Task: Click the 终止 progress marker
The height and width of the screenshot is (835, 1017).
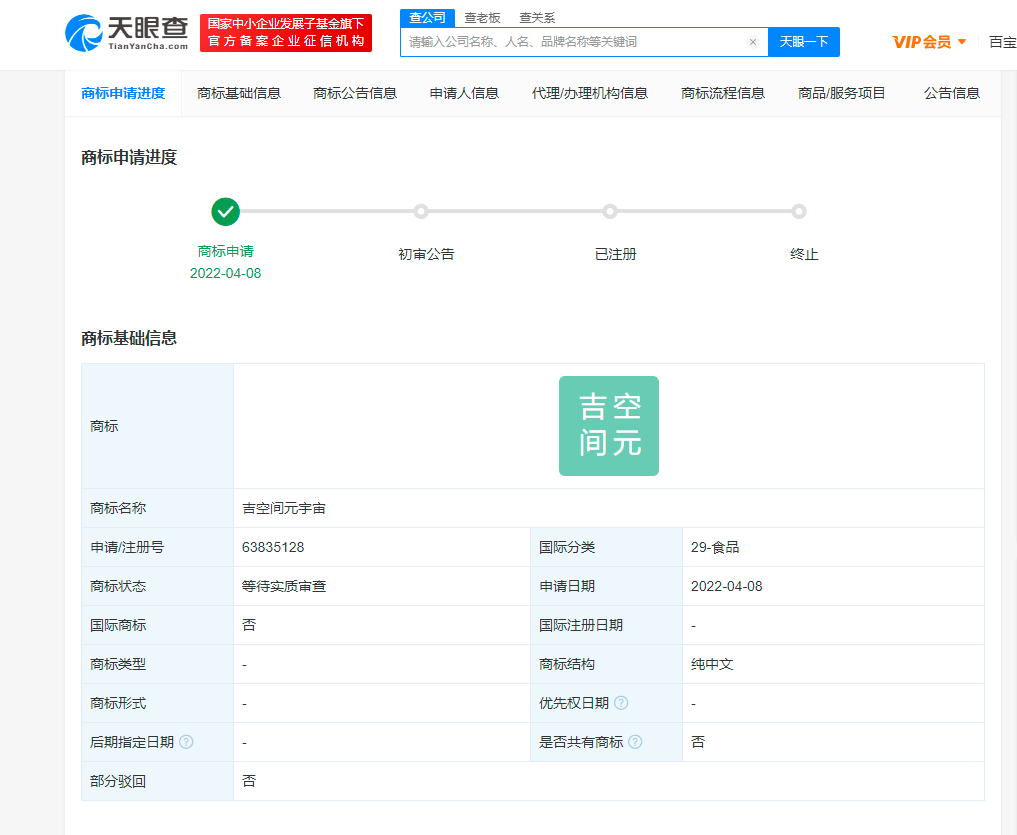Action: click(x=799, y=212)
